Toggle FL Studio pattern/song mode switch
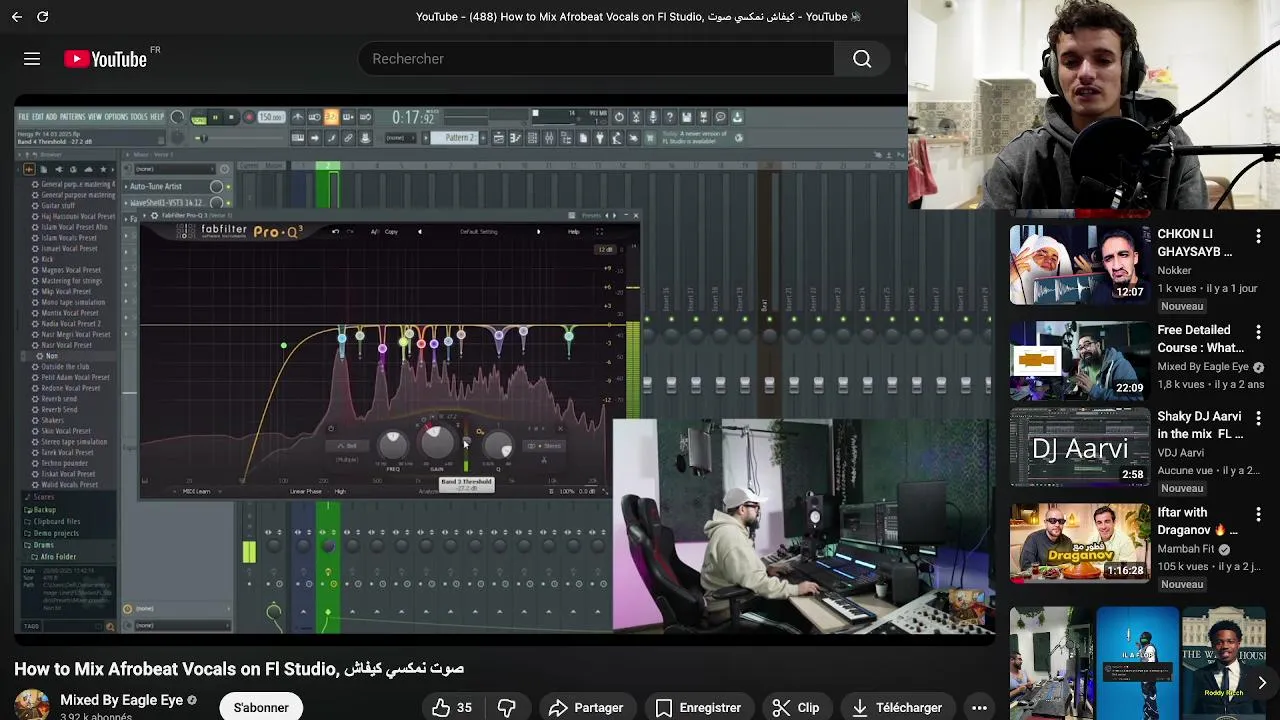This screenshot has height=720, width=1280. [x=199, y=119]
